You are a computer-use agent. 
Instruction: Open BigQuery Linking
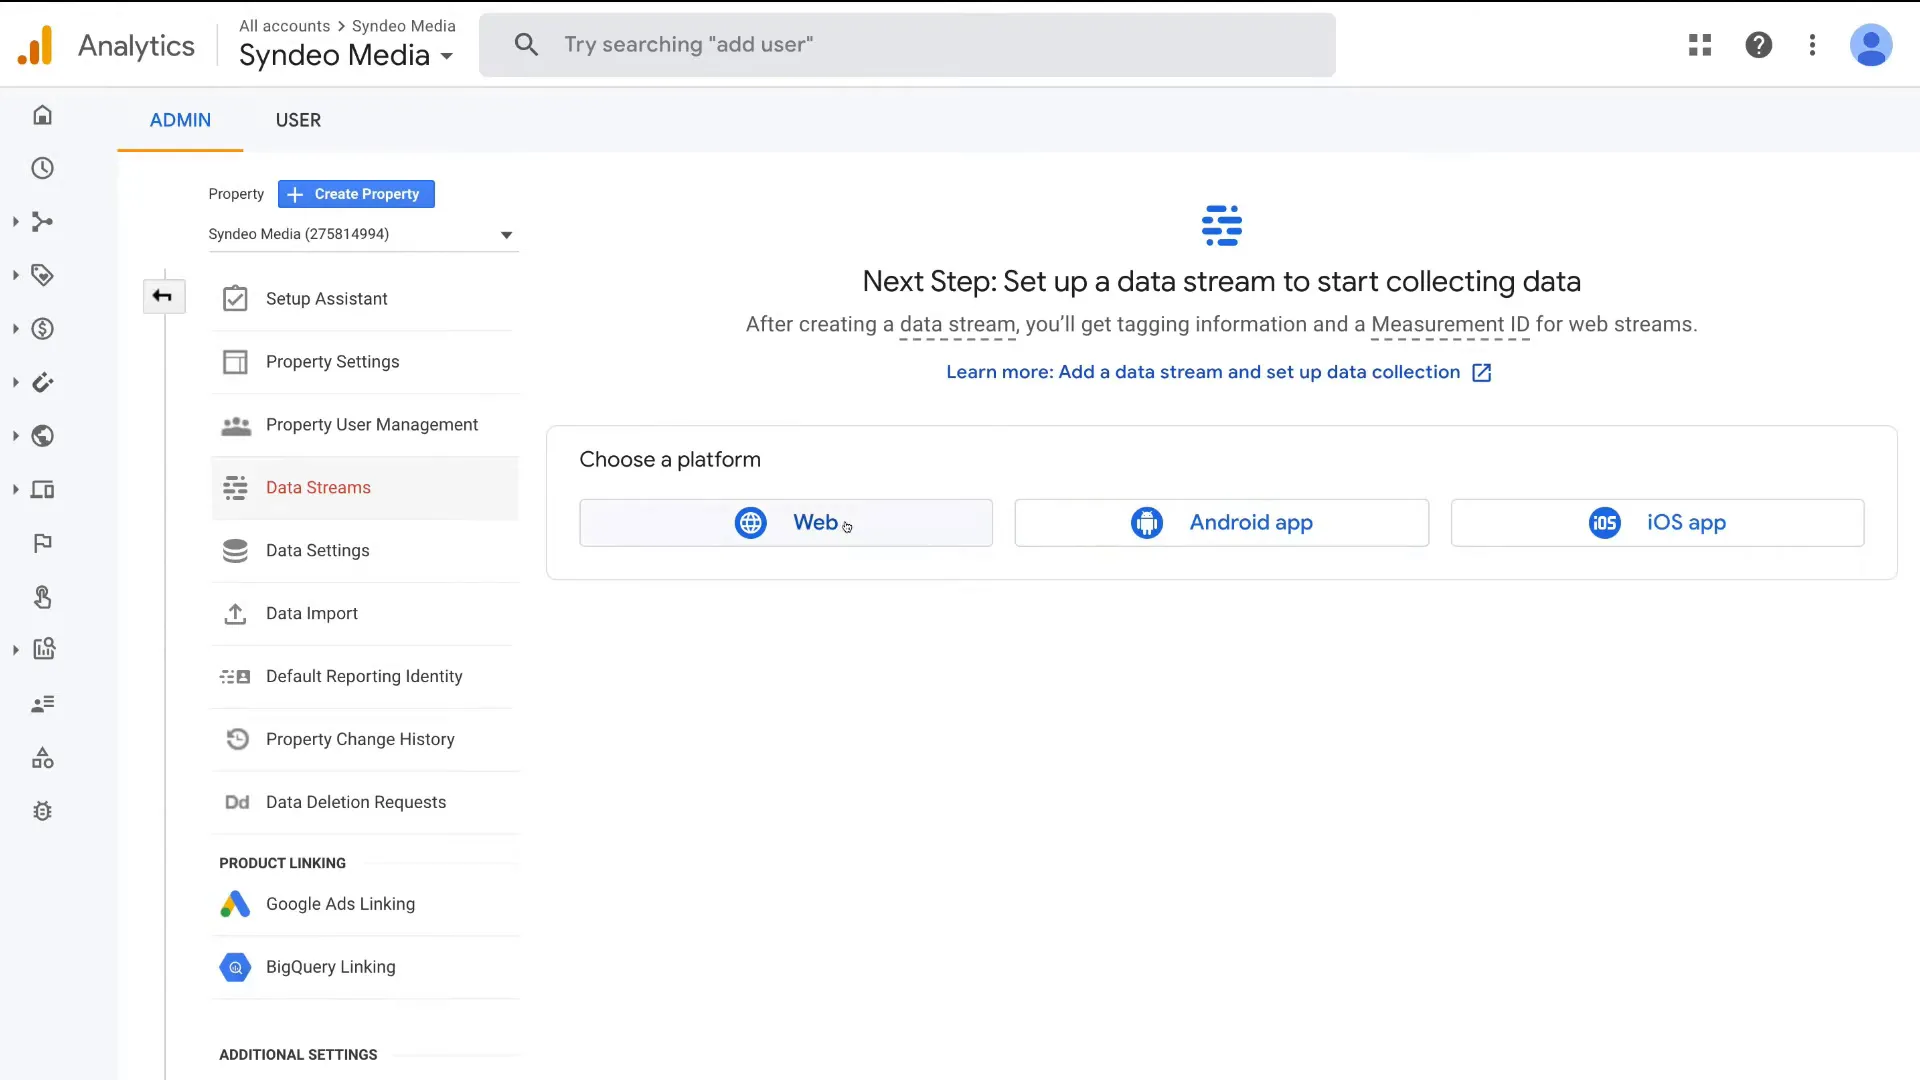pos(365,967)
